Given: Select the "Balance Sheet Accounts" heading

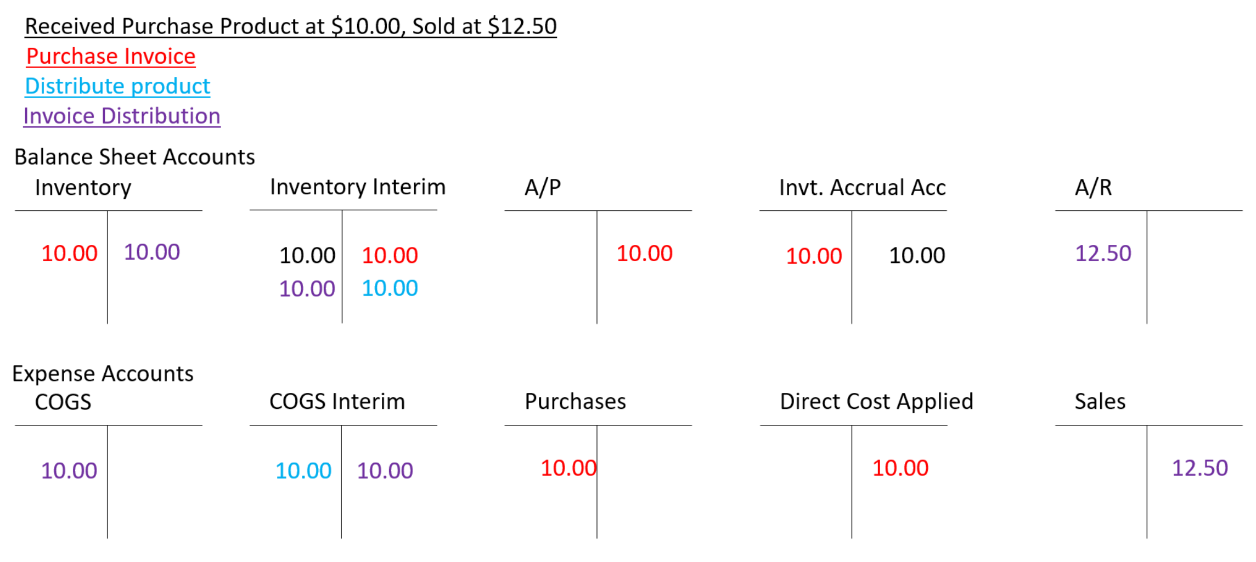Looking at the screenshot, I should pyautogui.click(x=134, y=157).
